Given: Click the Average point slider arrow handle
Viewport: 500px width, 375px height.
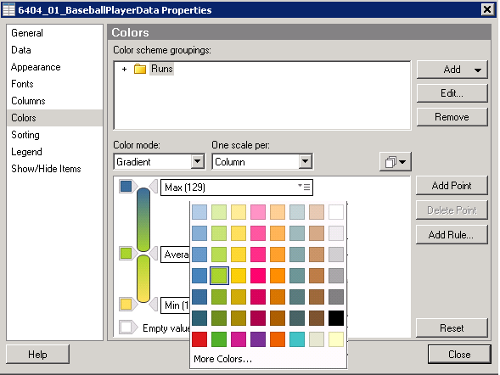Looking at the screenshot, I should click(154, 254).
